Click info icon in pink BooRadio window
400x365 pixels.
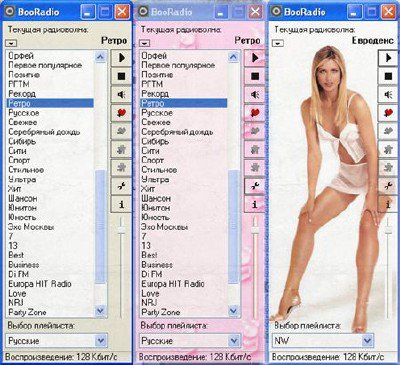click(x=255, y=204)
